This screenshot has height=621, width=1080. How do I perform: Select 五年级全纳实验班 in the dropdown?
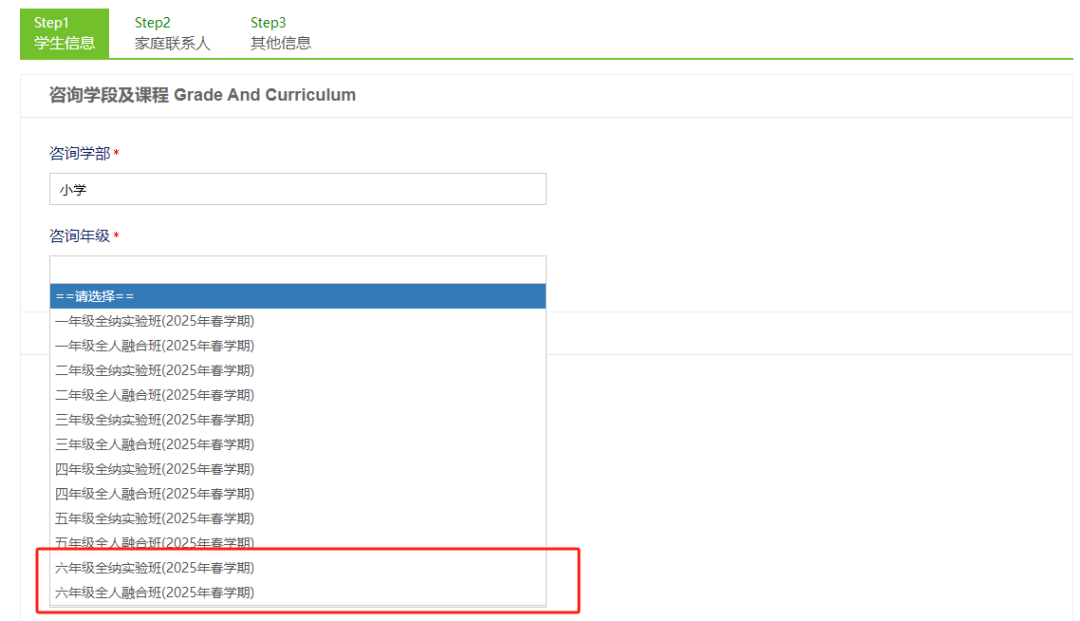pyautogui.click(x=155, y=518)
